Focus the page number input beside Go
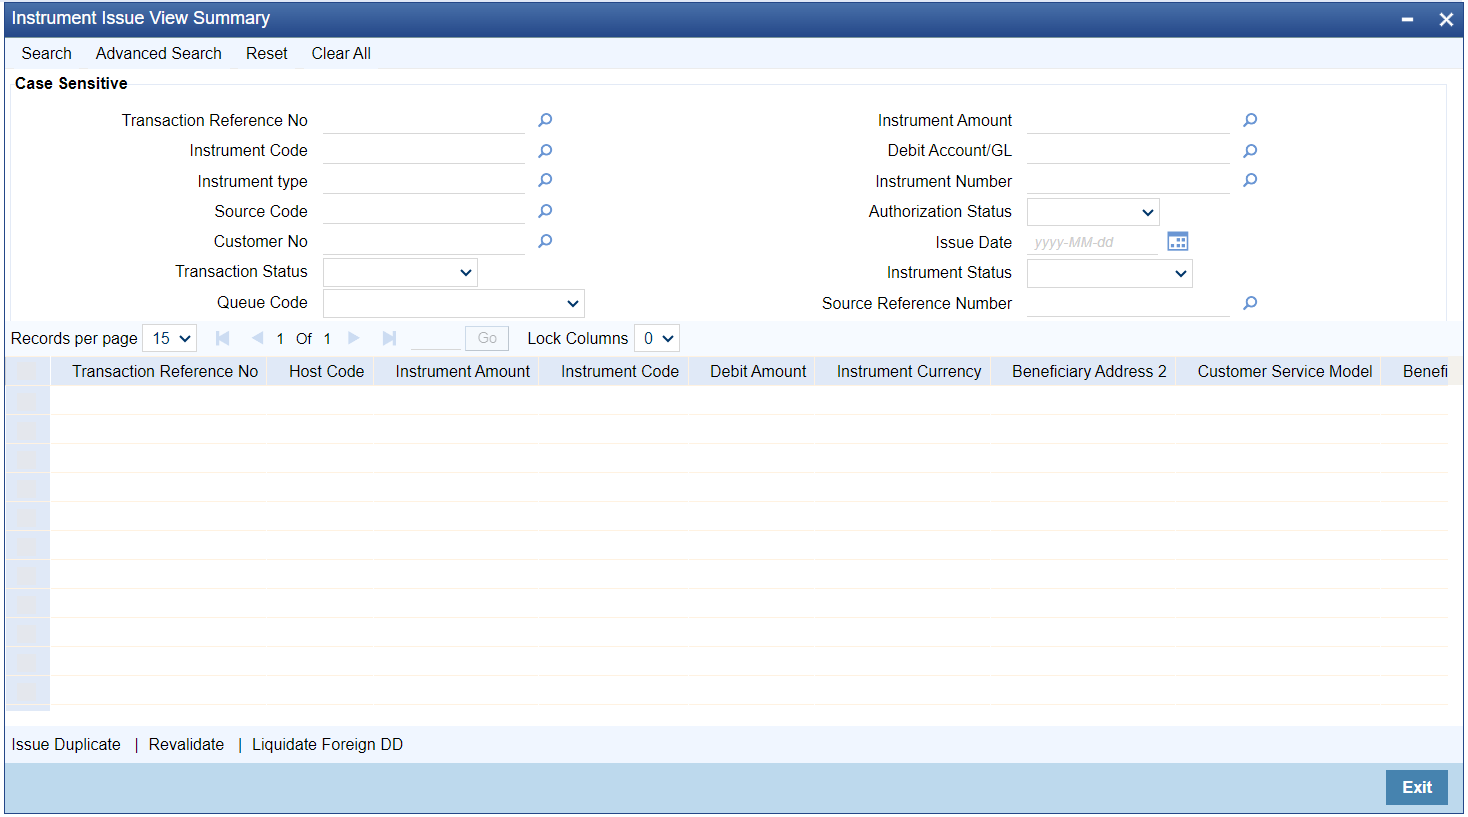 coord(435,338)
